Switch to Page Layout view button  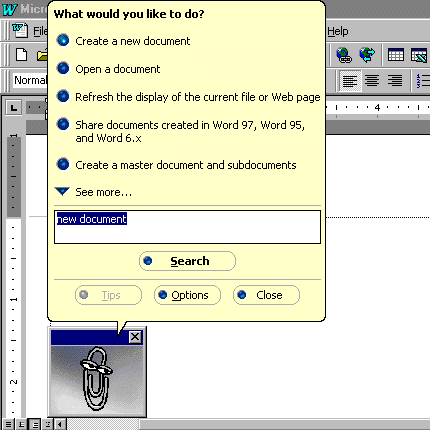click(35, 425)
